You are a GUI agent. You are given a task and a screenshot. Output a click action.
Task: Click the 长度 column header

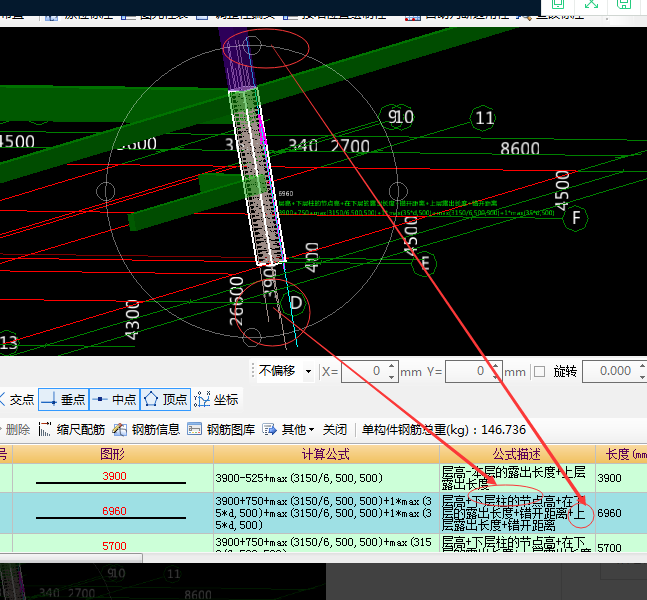[x=621, y=454]
